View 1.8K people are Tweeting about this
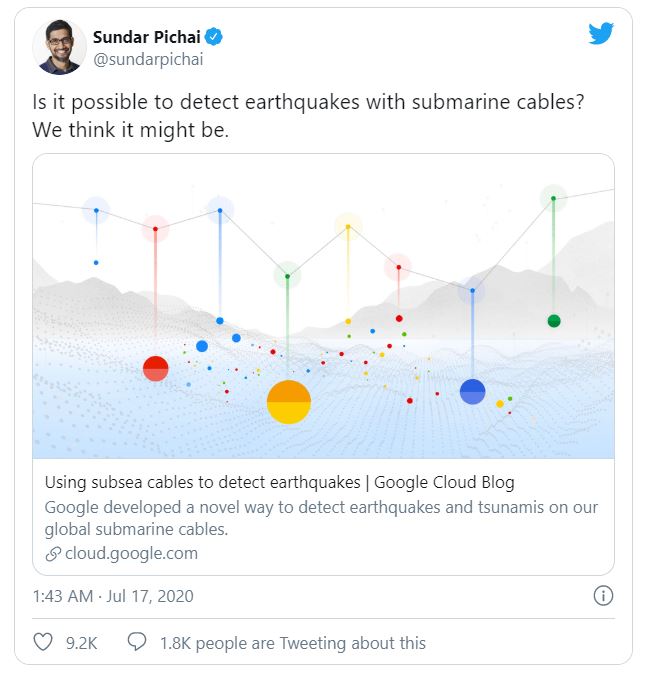The image size is (648, 678). point(292,643)
